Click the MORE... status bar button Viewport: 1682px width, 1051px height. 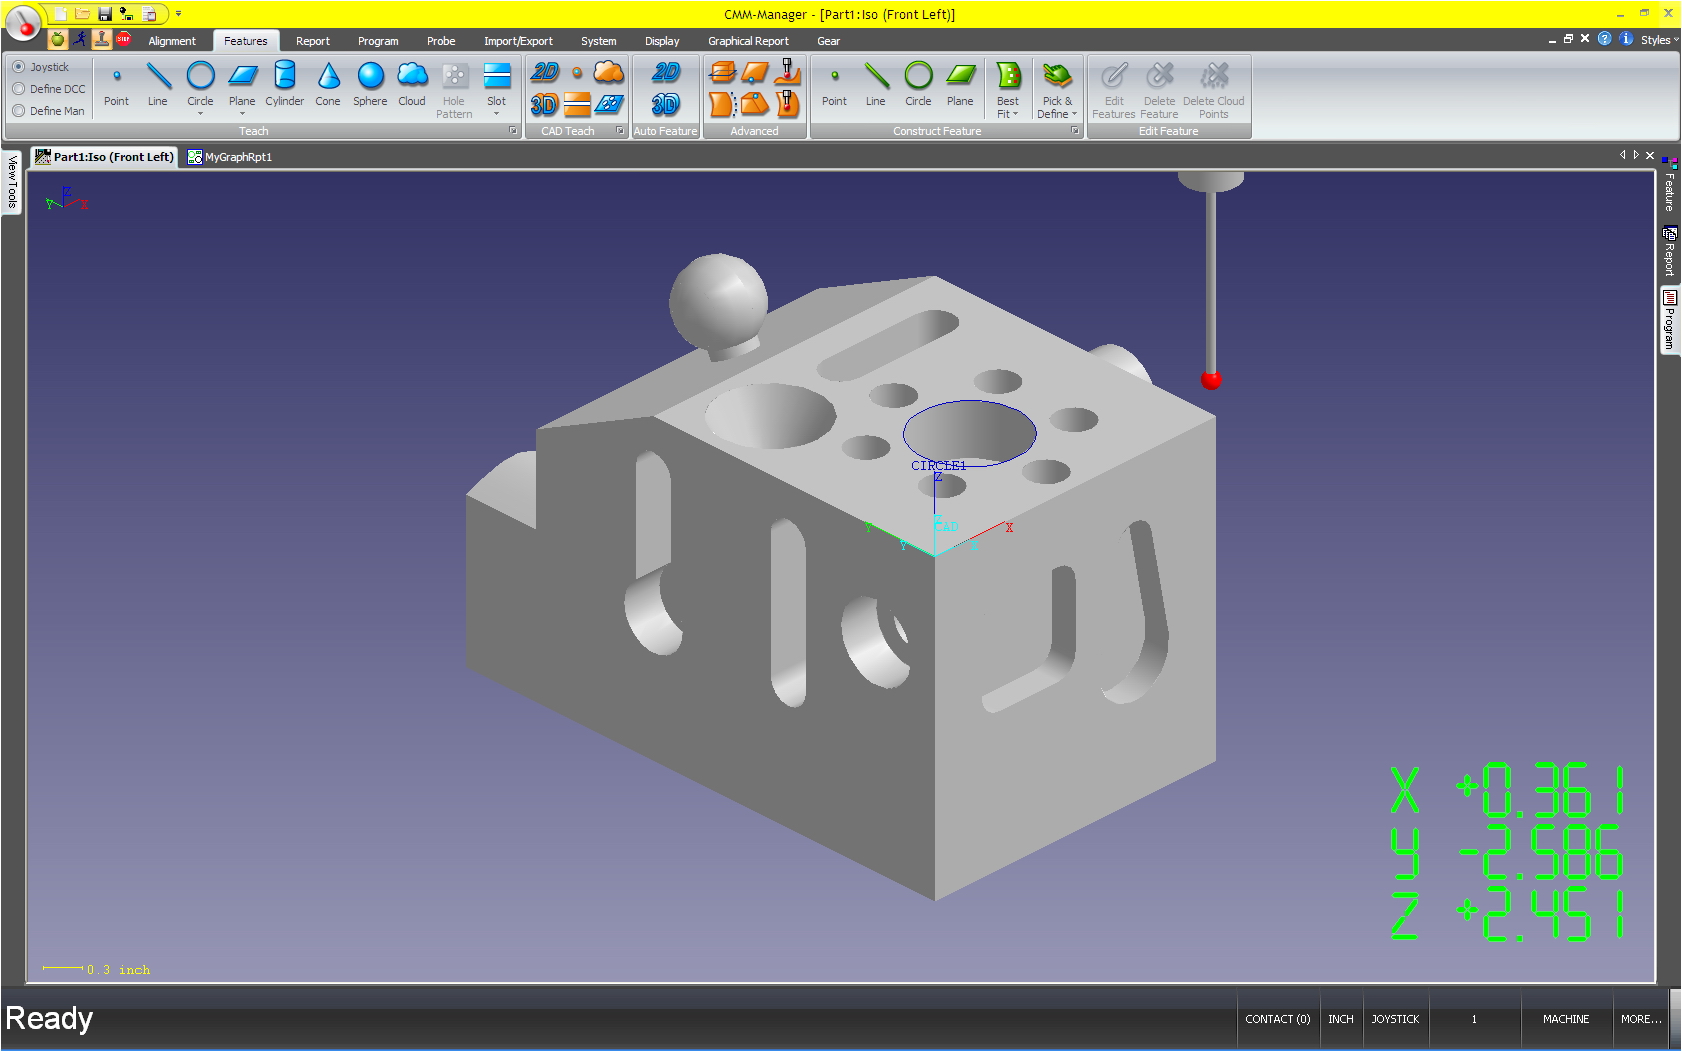pyautogui.click(x=1640, y=1019)
